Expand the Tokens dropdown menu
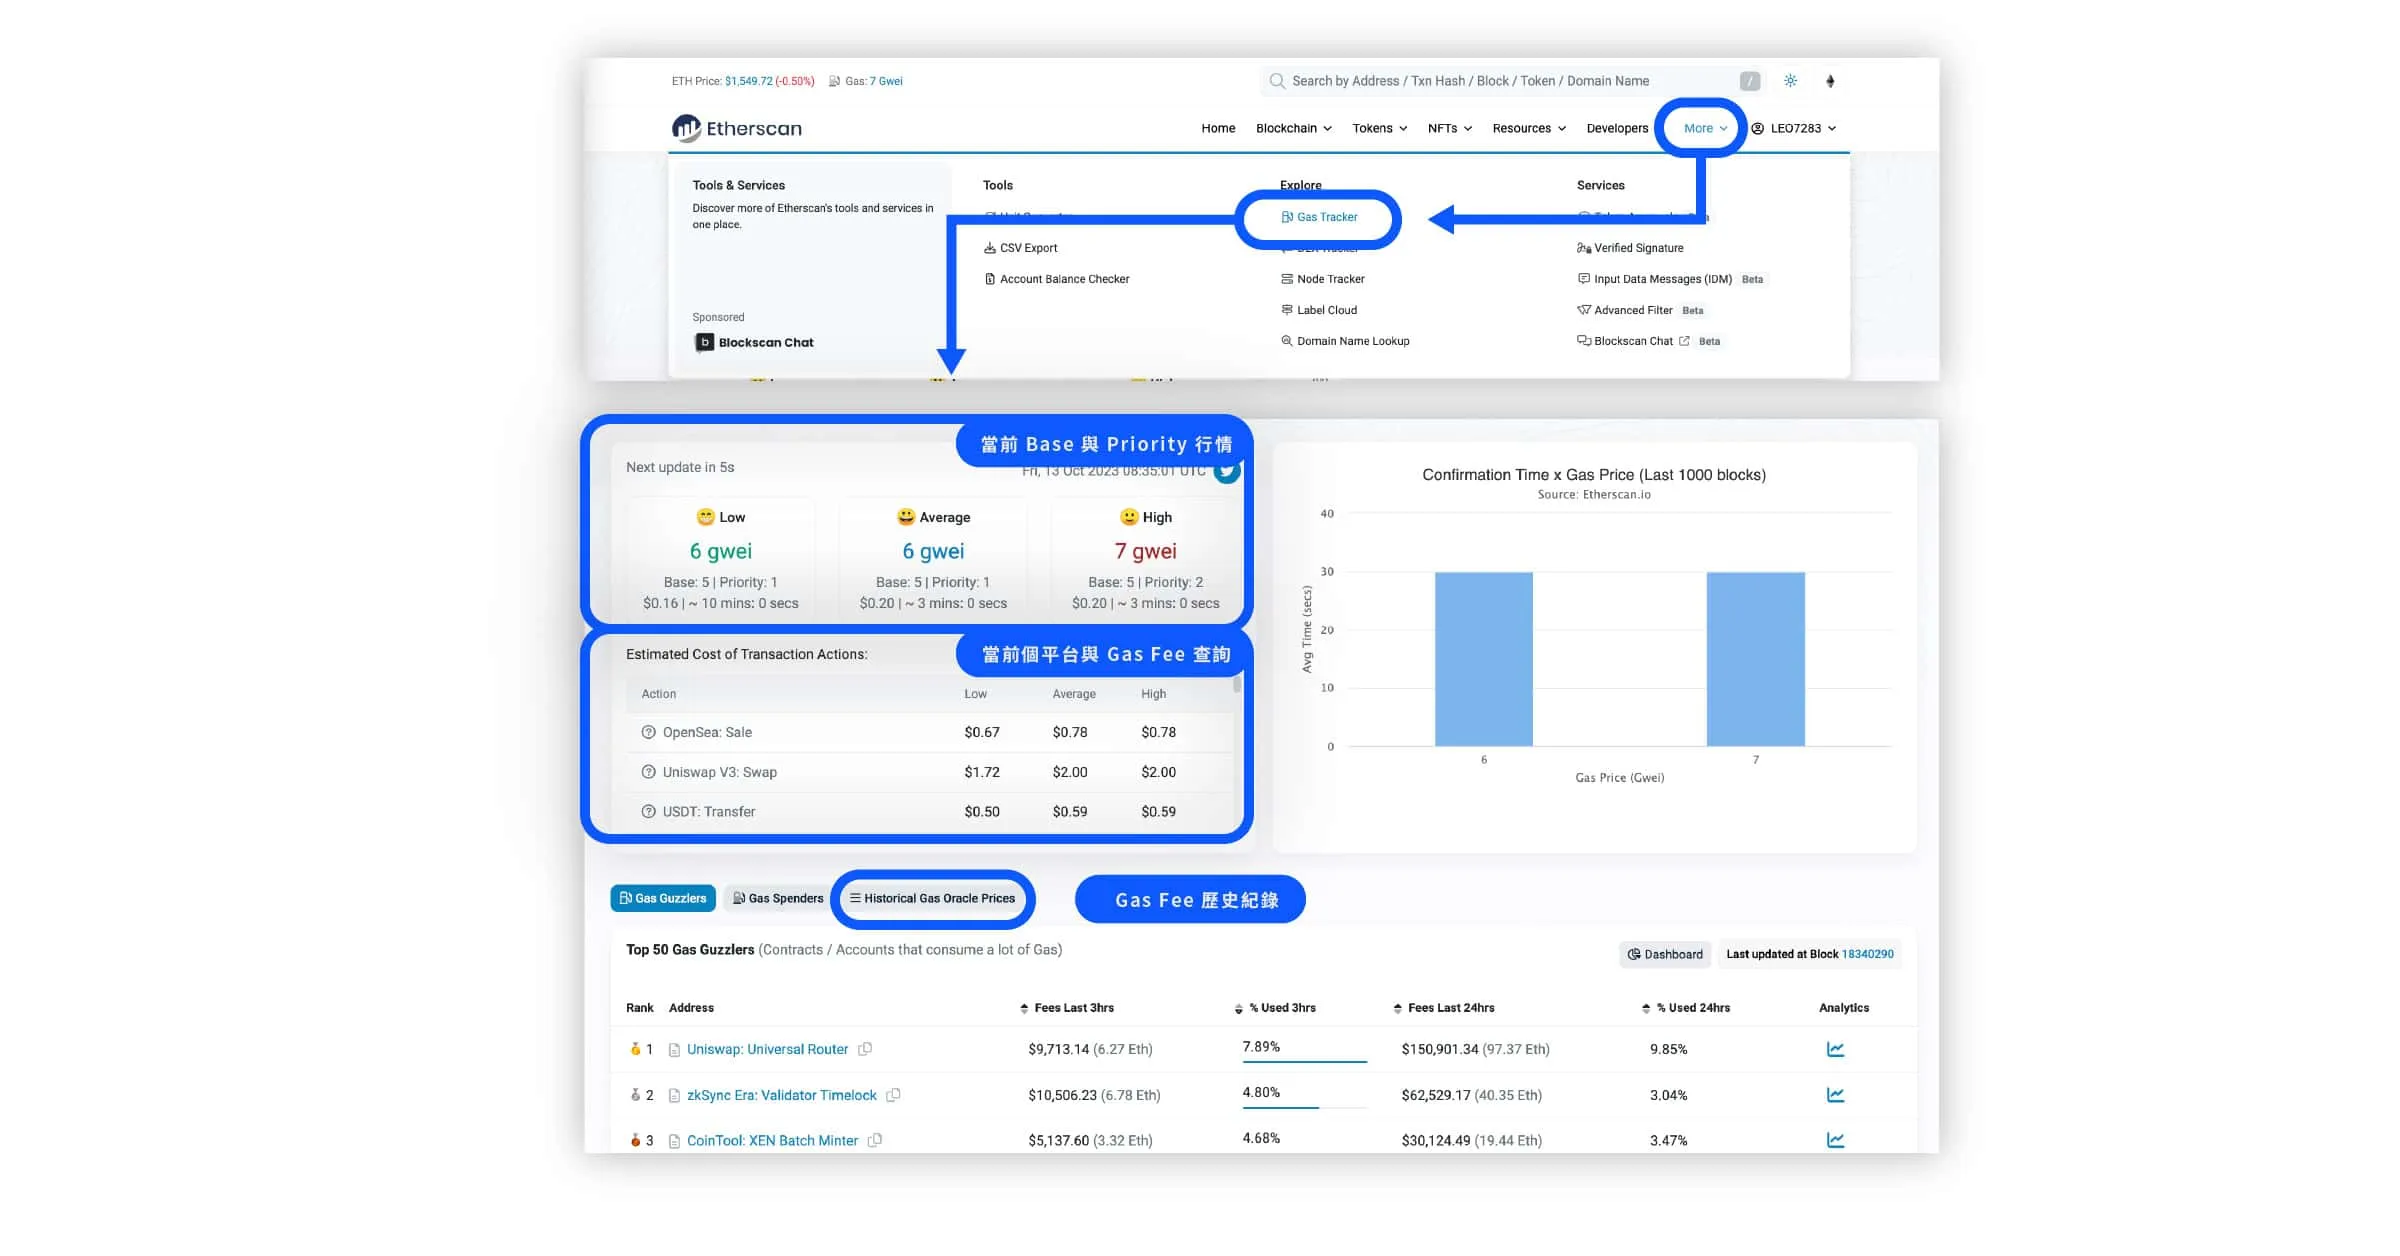The height and width of the screenshot is (1256, 2400). point(1380,128)
